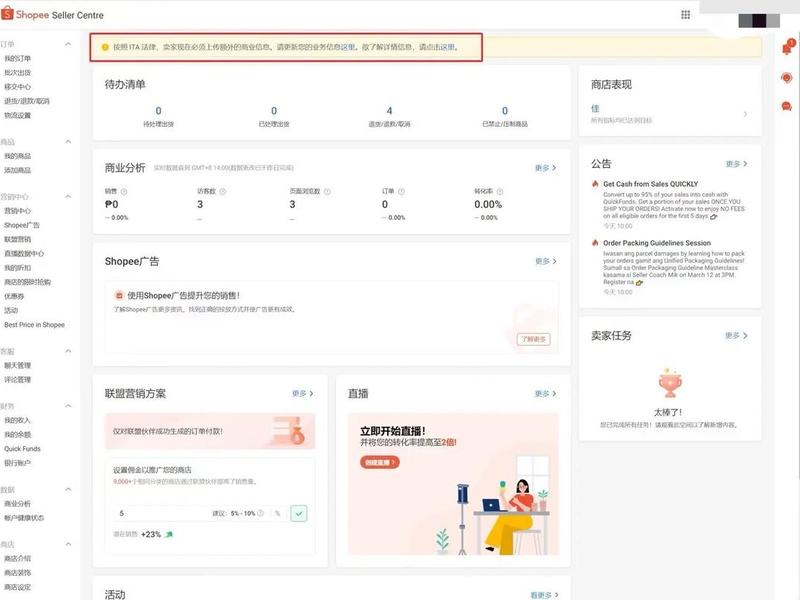800x600 pixels.
Task: Open 我的订单 in sidebar
Action: [x=17, y=58]
